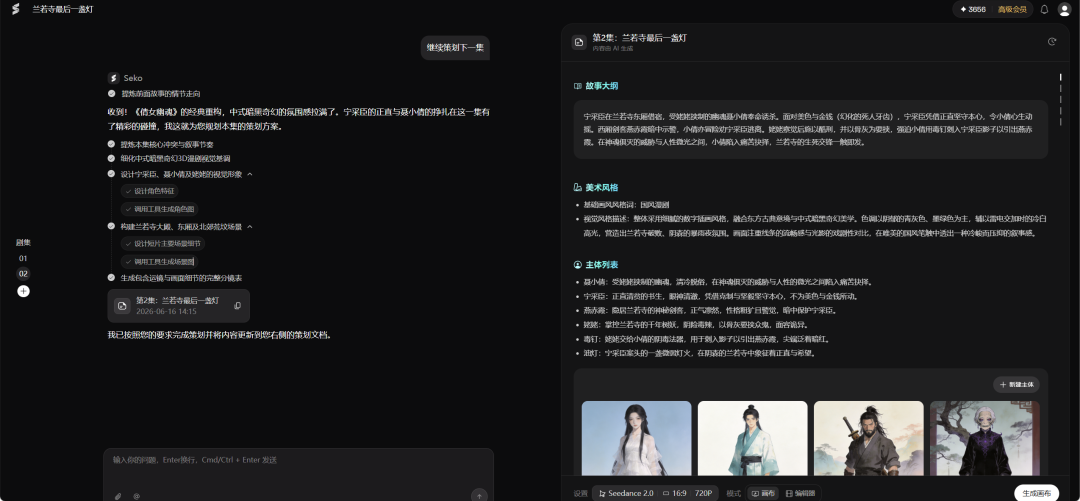
Task: Open 高级会员 premium membership
Action: pyautogui.click(x=1012, y=10)
